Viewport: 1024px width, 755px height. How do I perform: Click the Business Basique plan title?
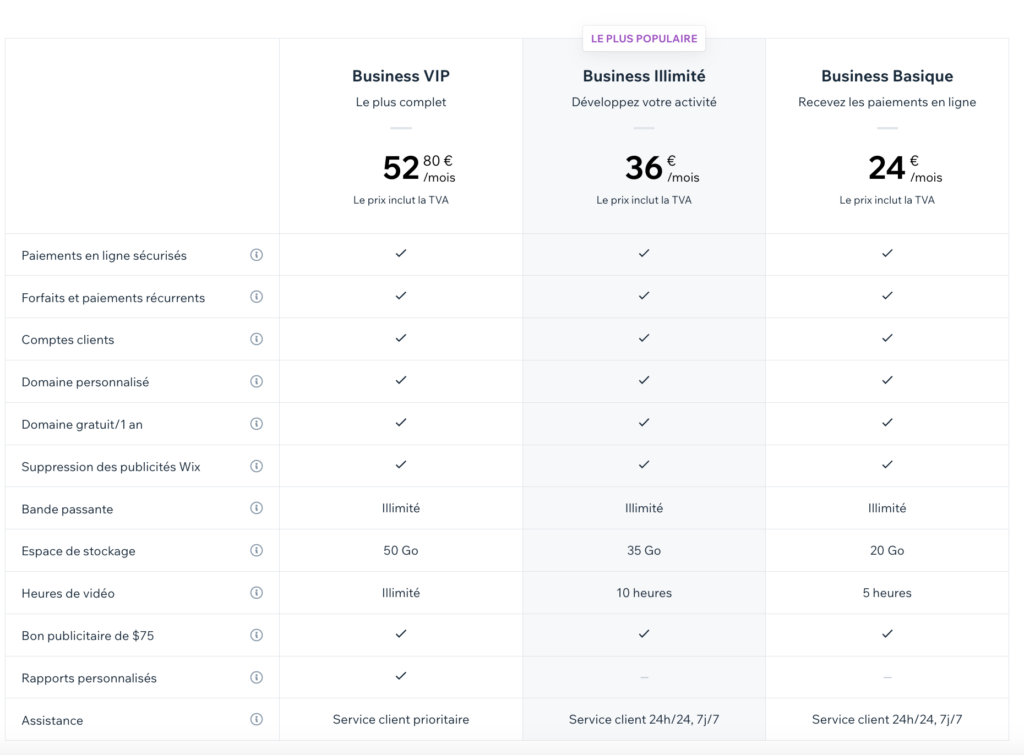(887, 76)
